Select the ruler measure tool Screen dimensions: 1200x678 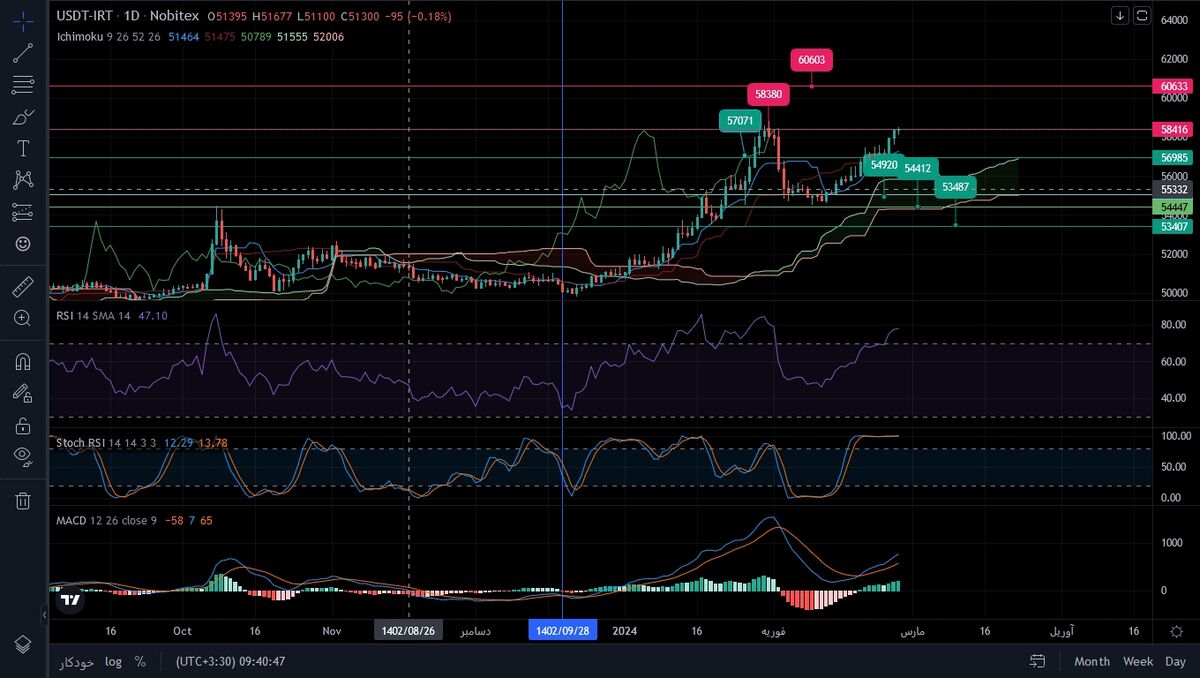click(x=23, y=287)
